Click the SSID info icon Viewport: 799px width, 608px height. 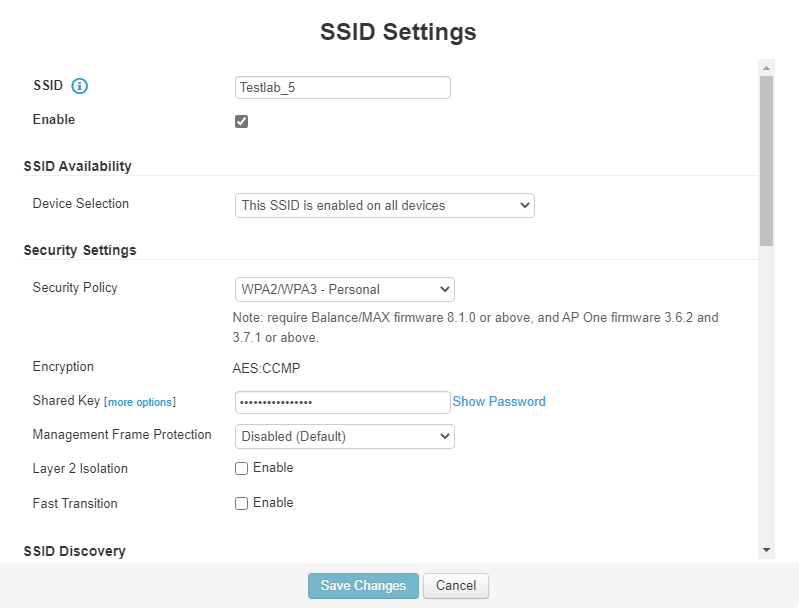pyautogui.click(x=80, y=86)
